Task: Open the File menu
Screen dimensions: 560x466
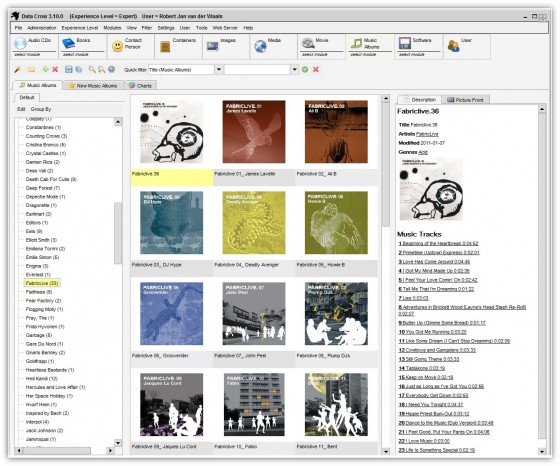Action: coord(19,28)
